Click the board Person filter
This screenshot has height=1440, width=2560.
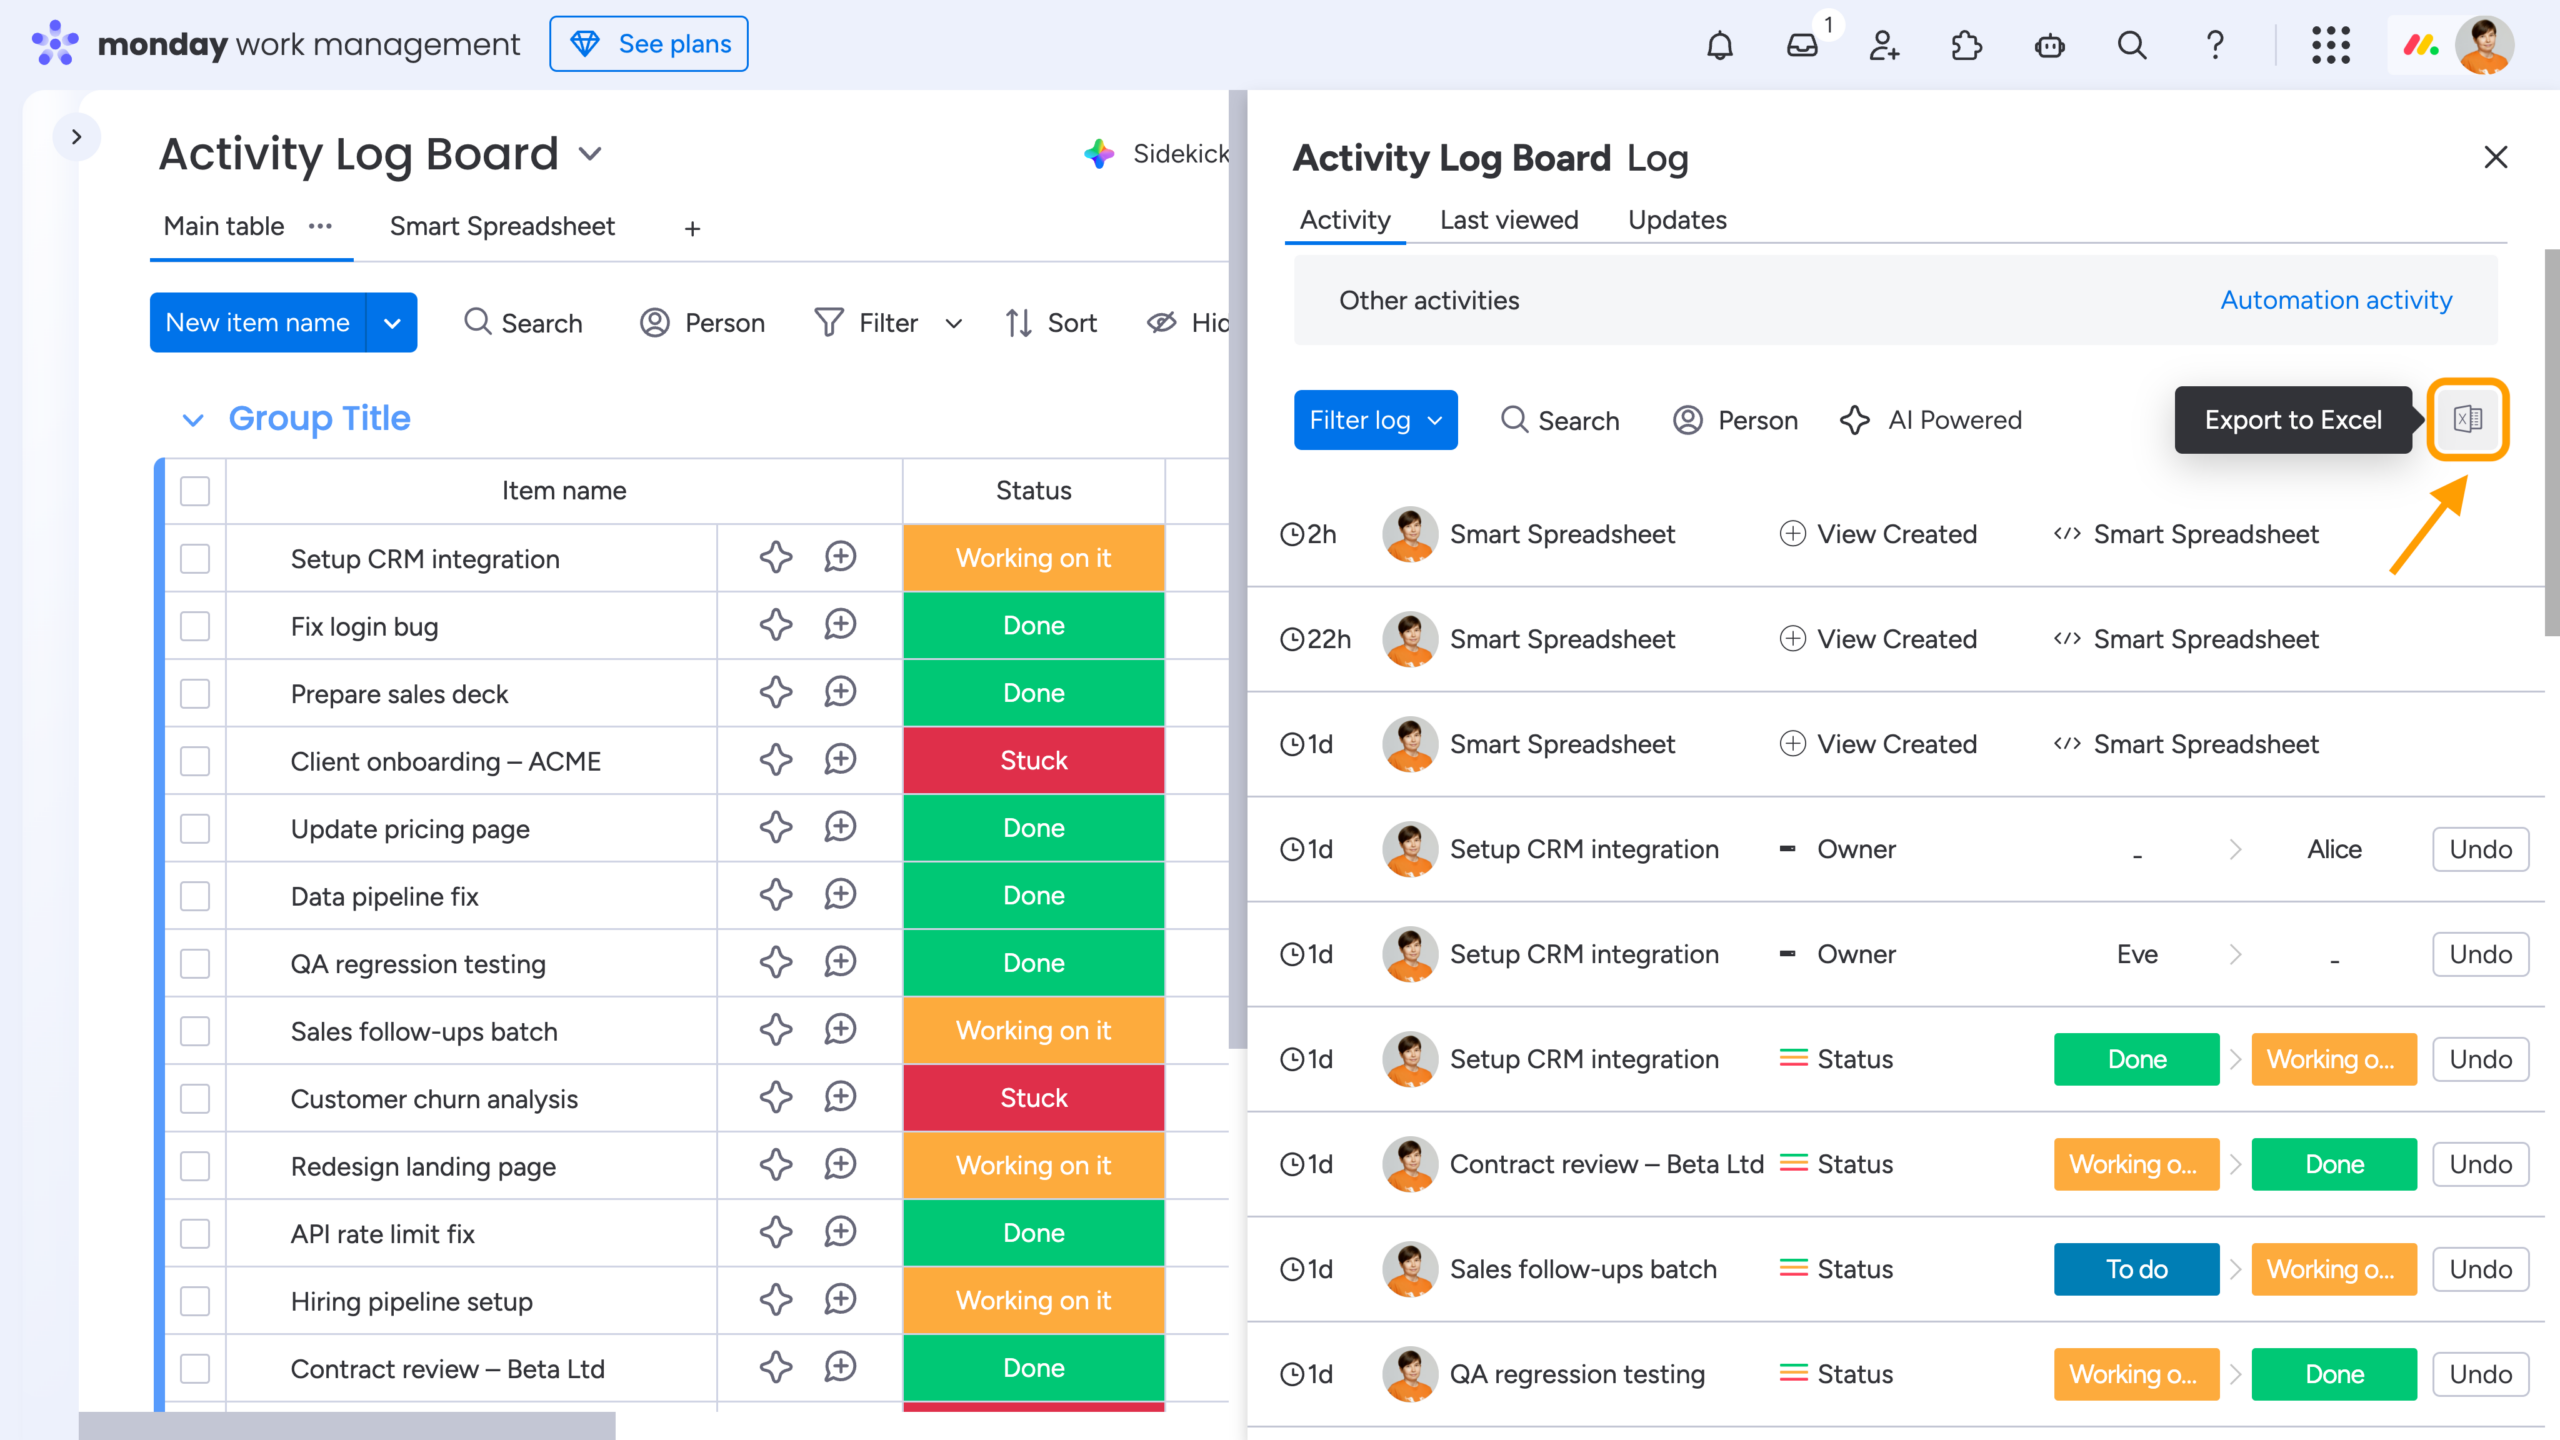[702, 323]
